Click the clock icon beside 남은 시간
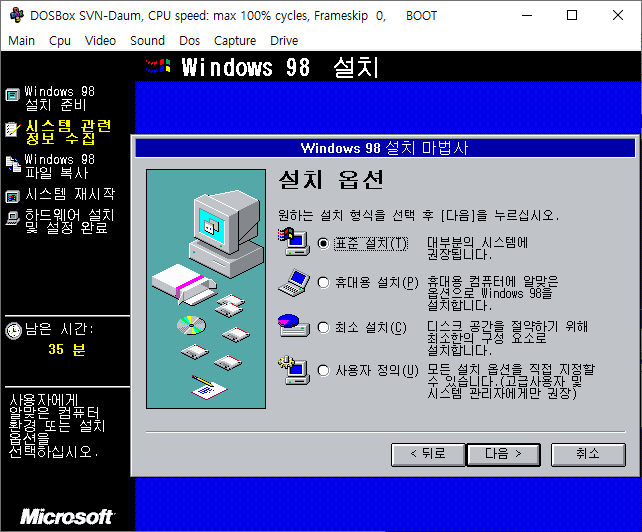This screenshot has height=532, width=642. tap(14, 331)
